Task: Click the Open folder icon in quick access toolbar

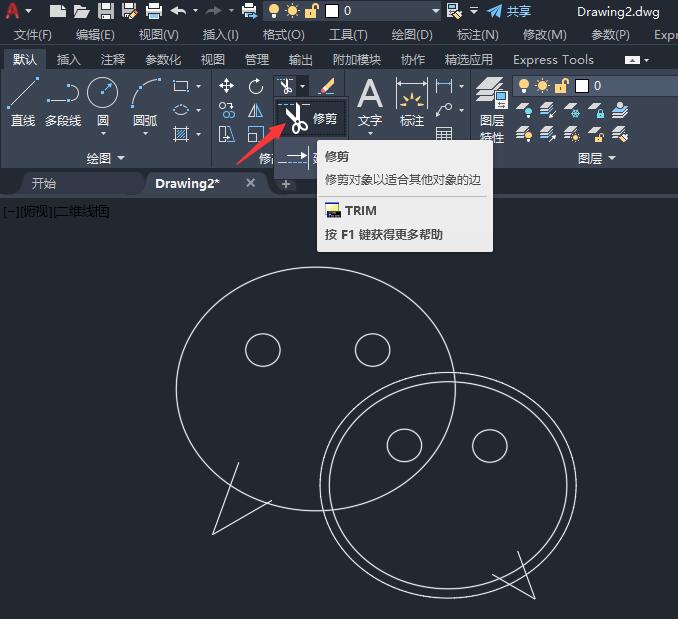Action: coord(81,11)
